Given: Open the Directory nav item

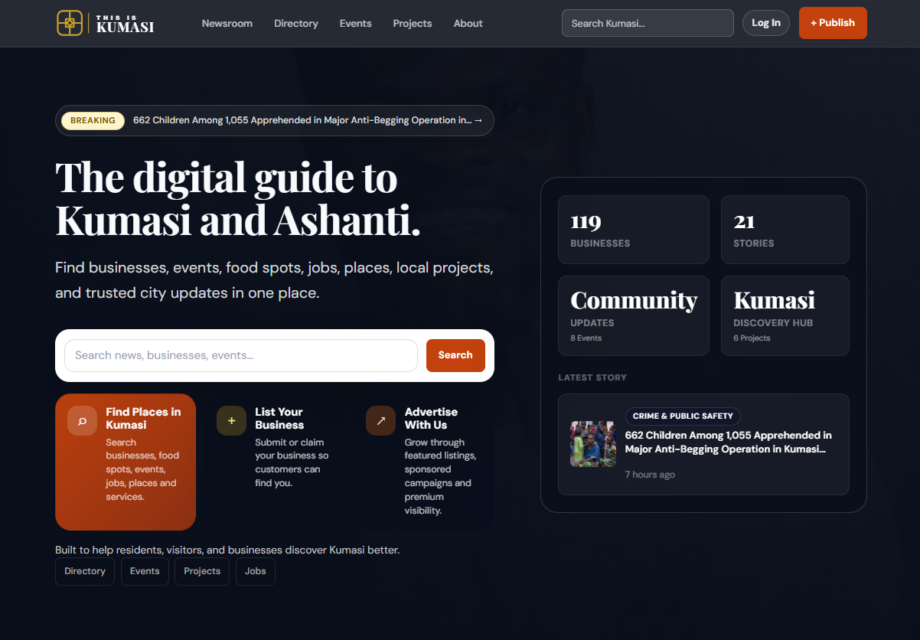Looking at the screenshot, I should coord(296,23).
